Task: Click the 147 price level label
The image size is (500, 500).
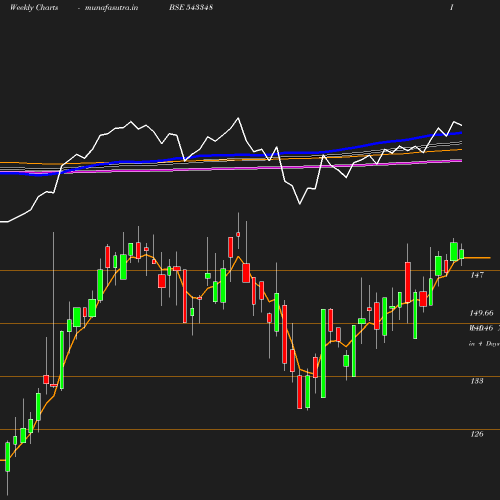Action: pos(477,275)
